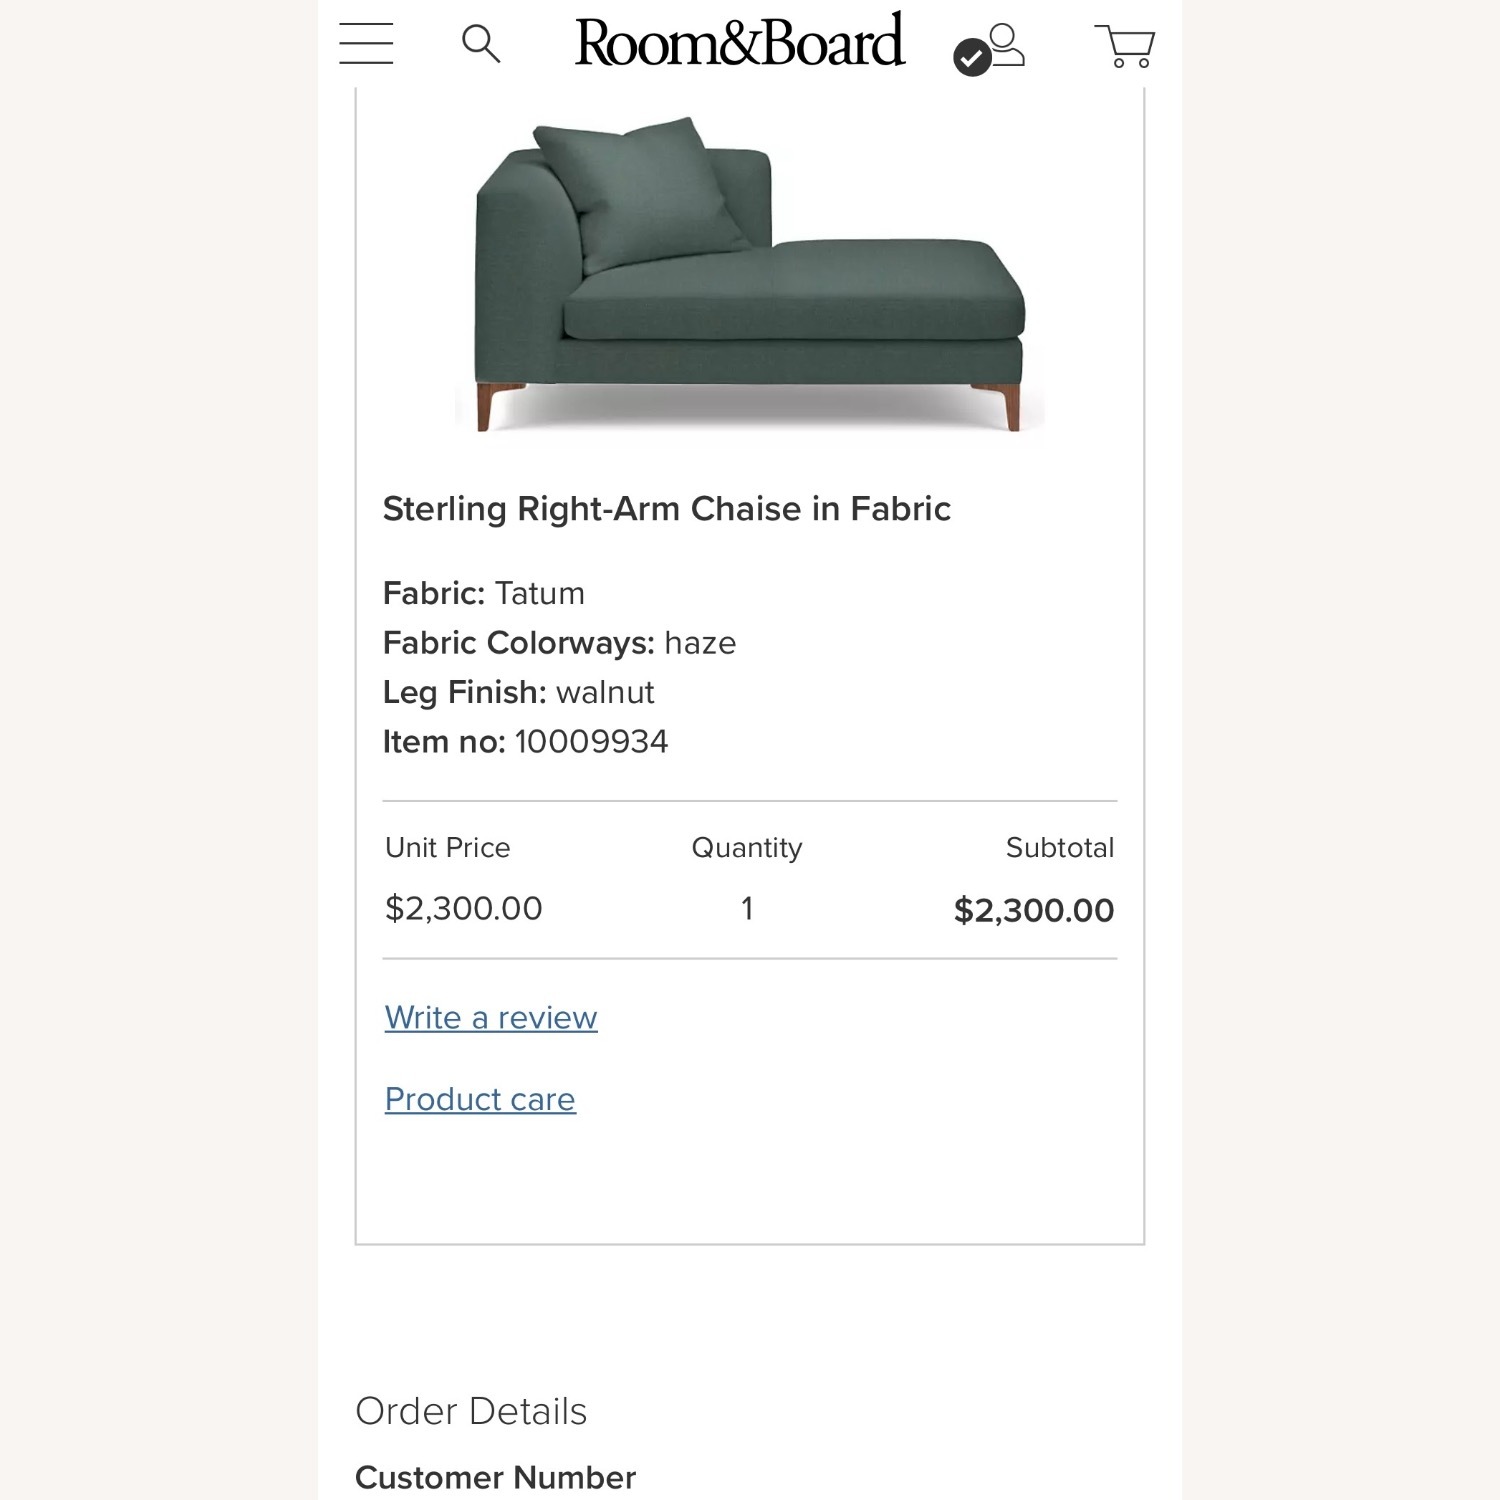This screenshot has height=1500, width=1500.
Task: Click the quantity value of 1
Action: point(746,908)
